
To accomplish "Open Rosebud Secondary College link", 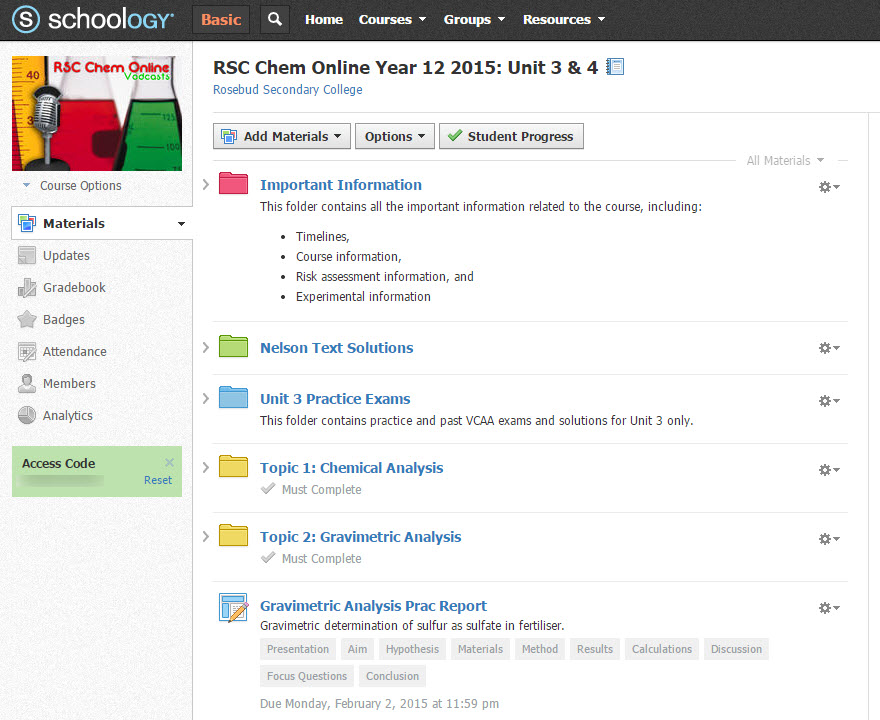I will [x=287, y=90].
